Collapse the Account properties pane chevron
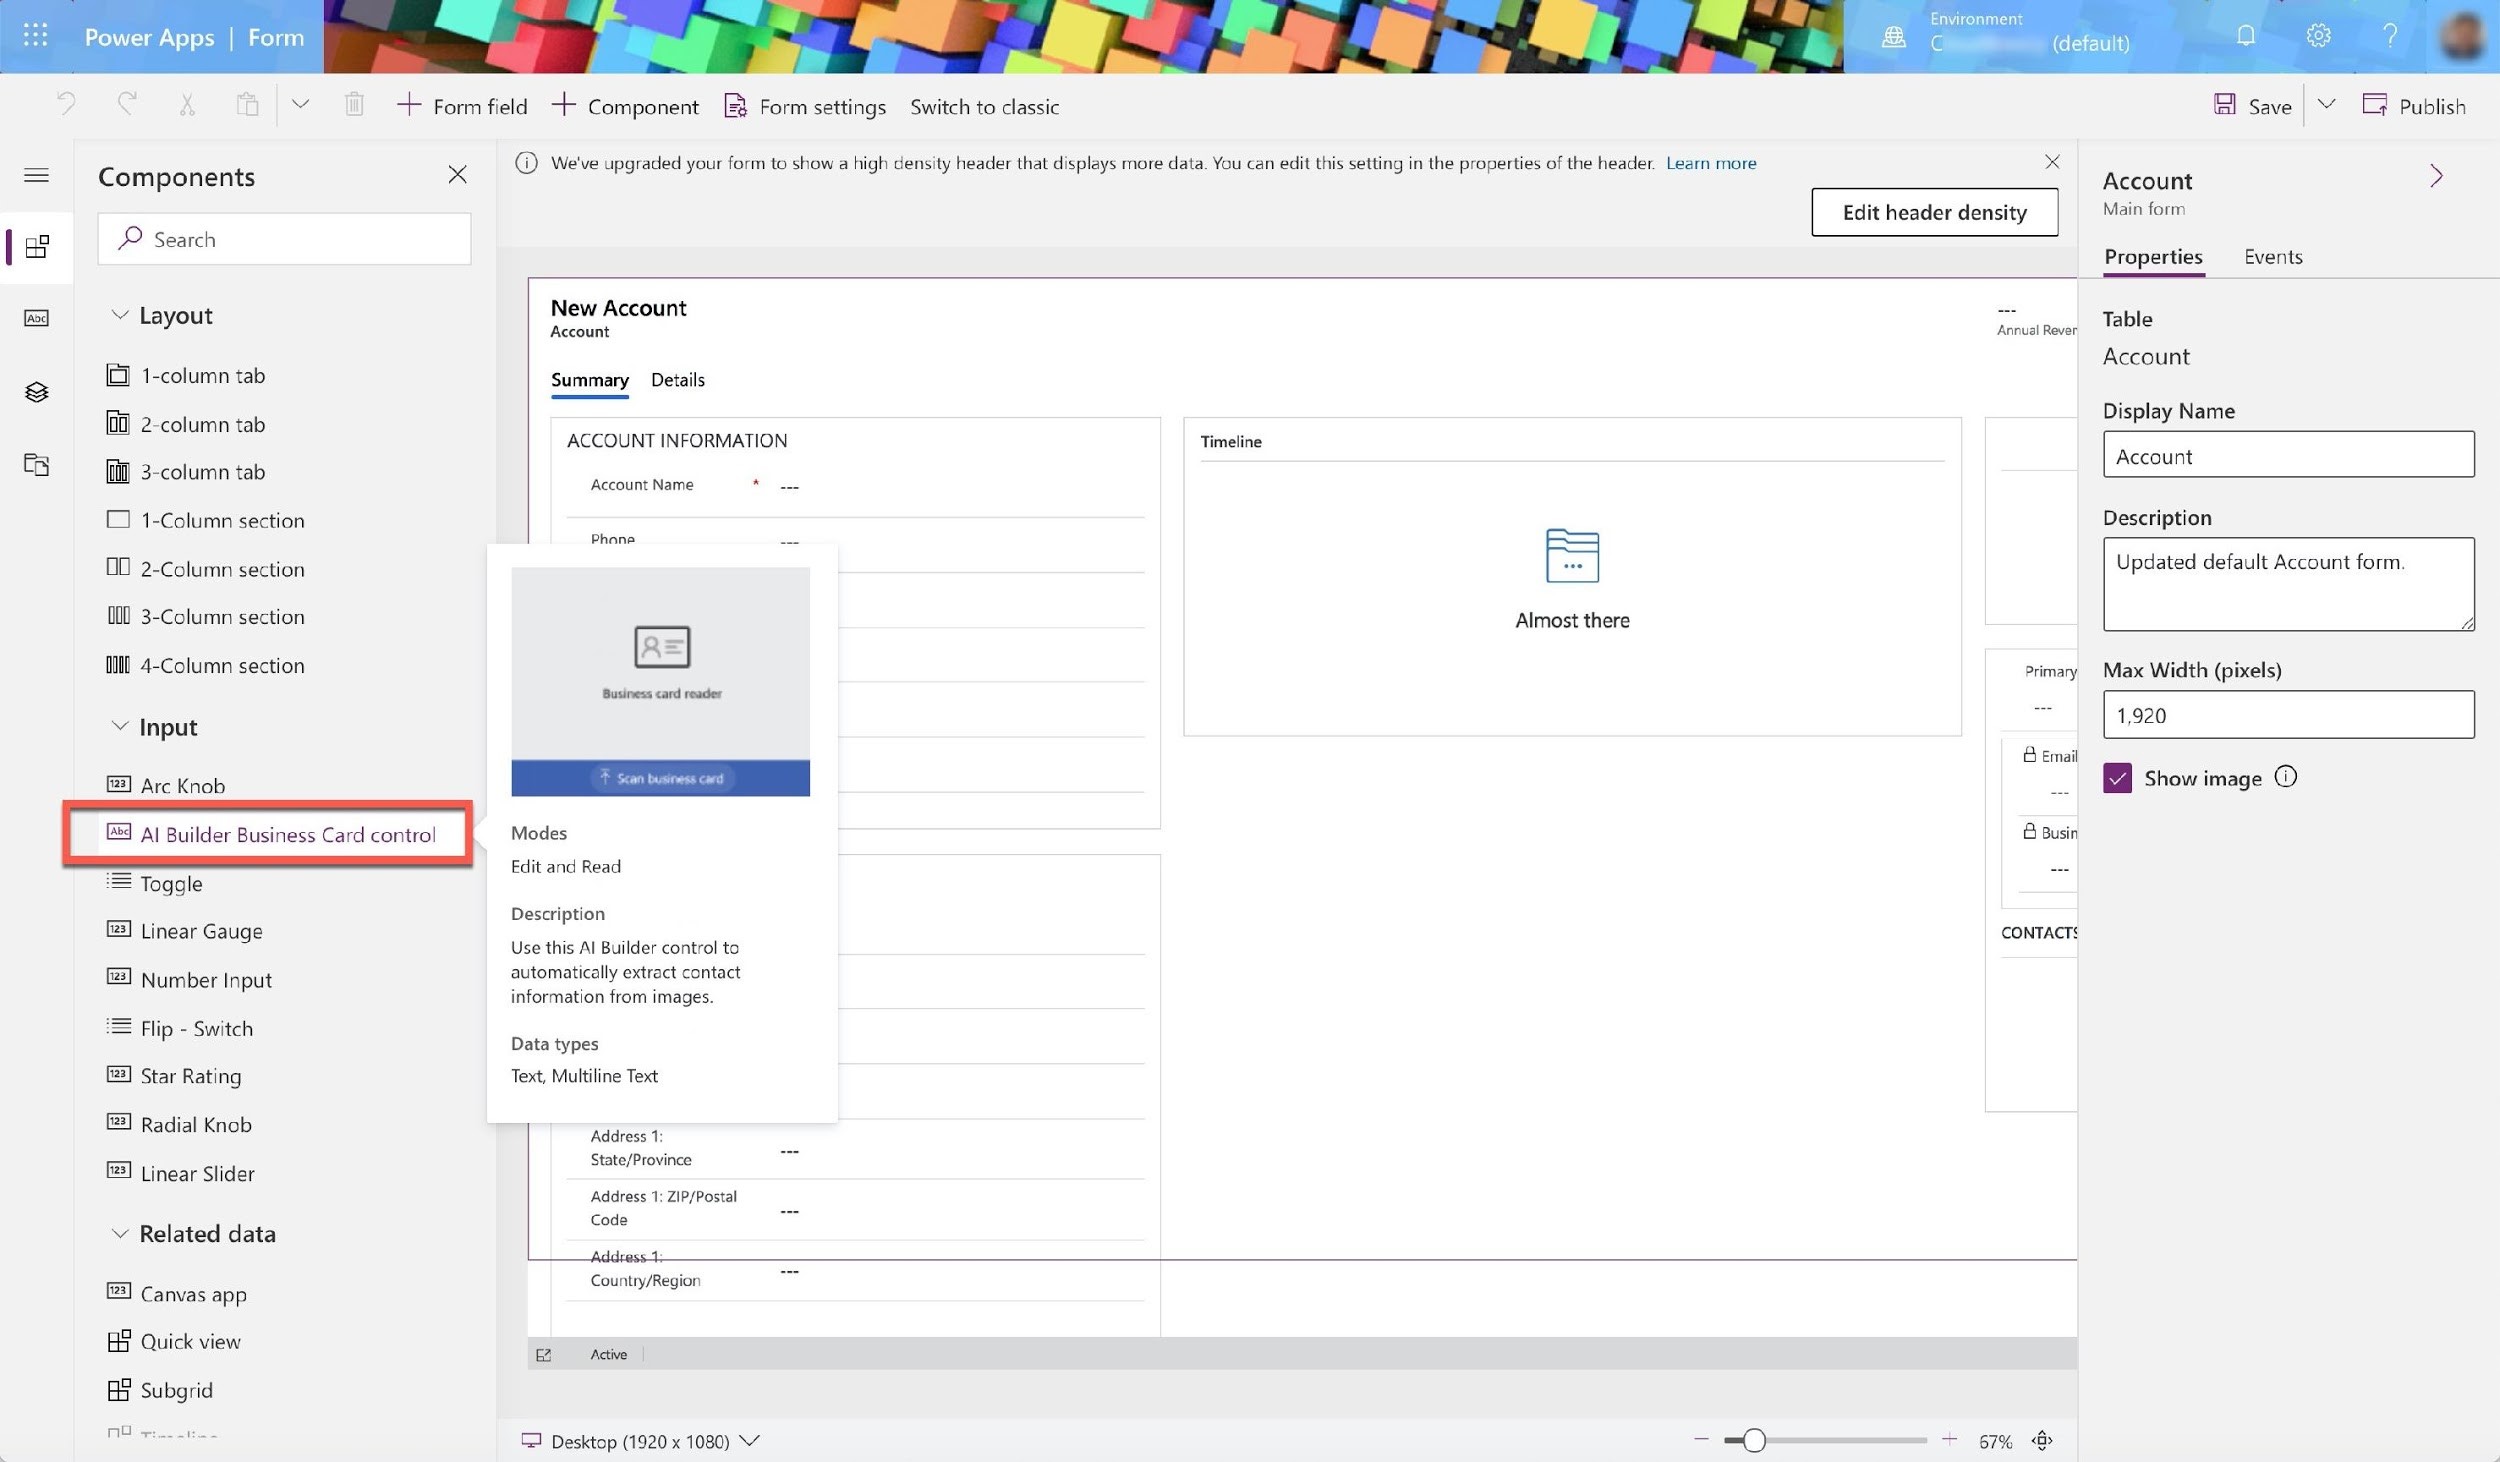 pyautogui.click(x=2437, y=177)
